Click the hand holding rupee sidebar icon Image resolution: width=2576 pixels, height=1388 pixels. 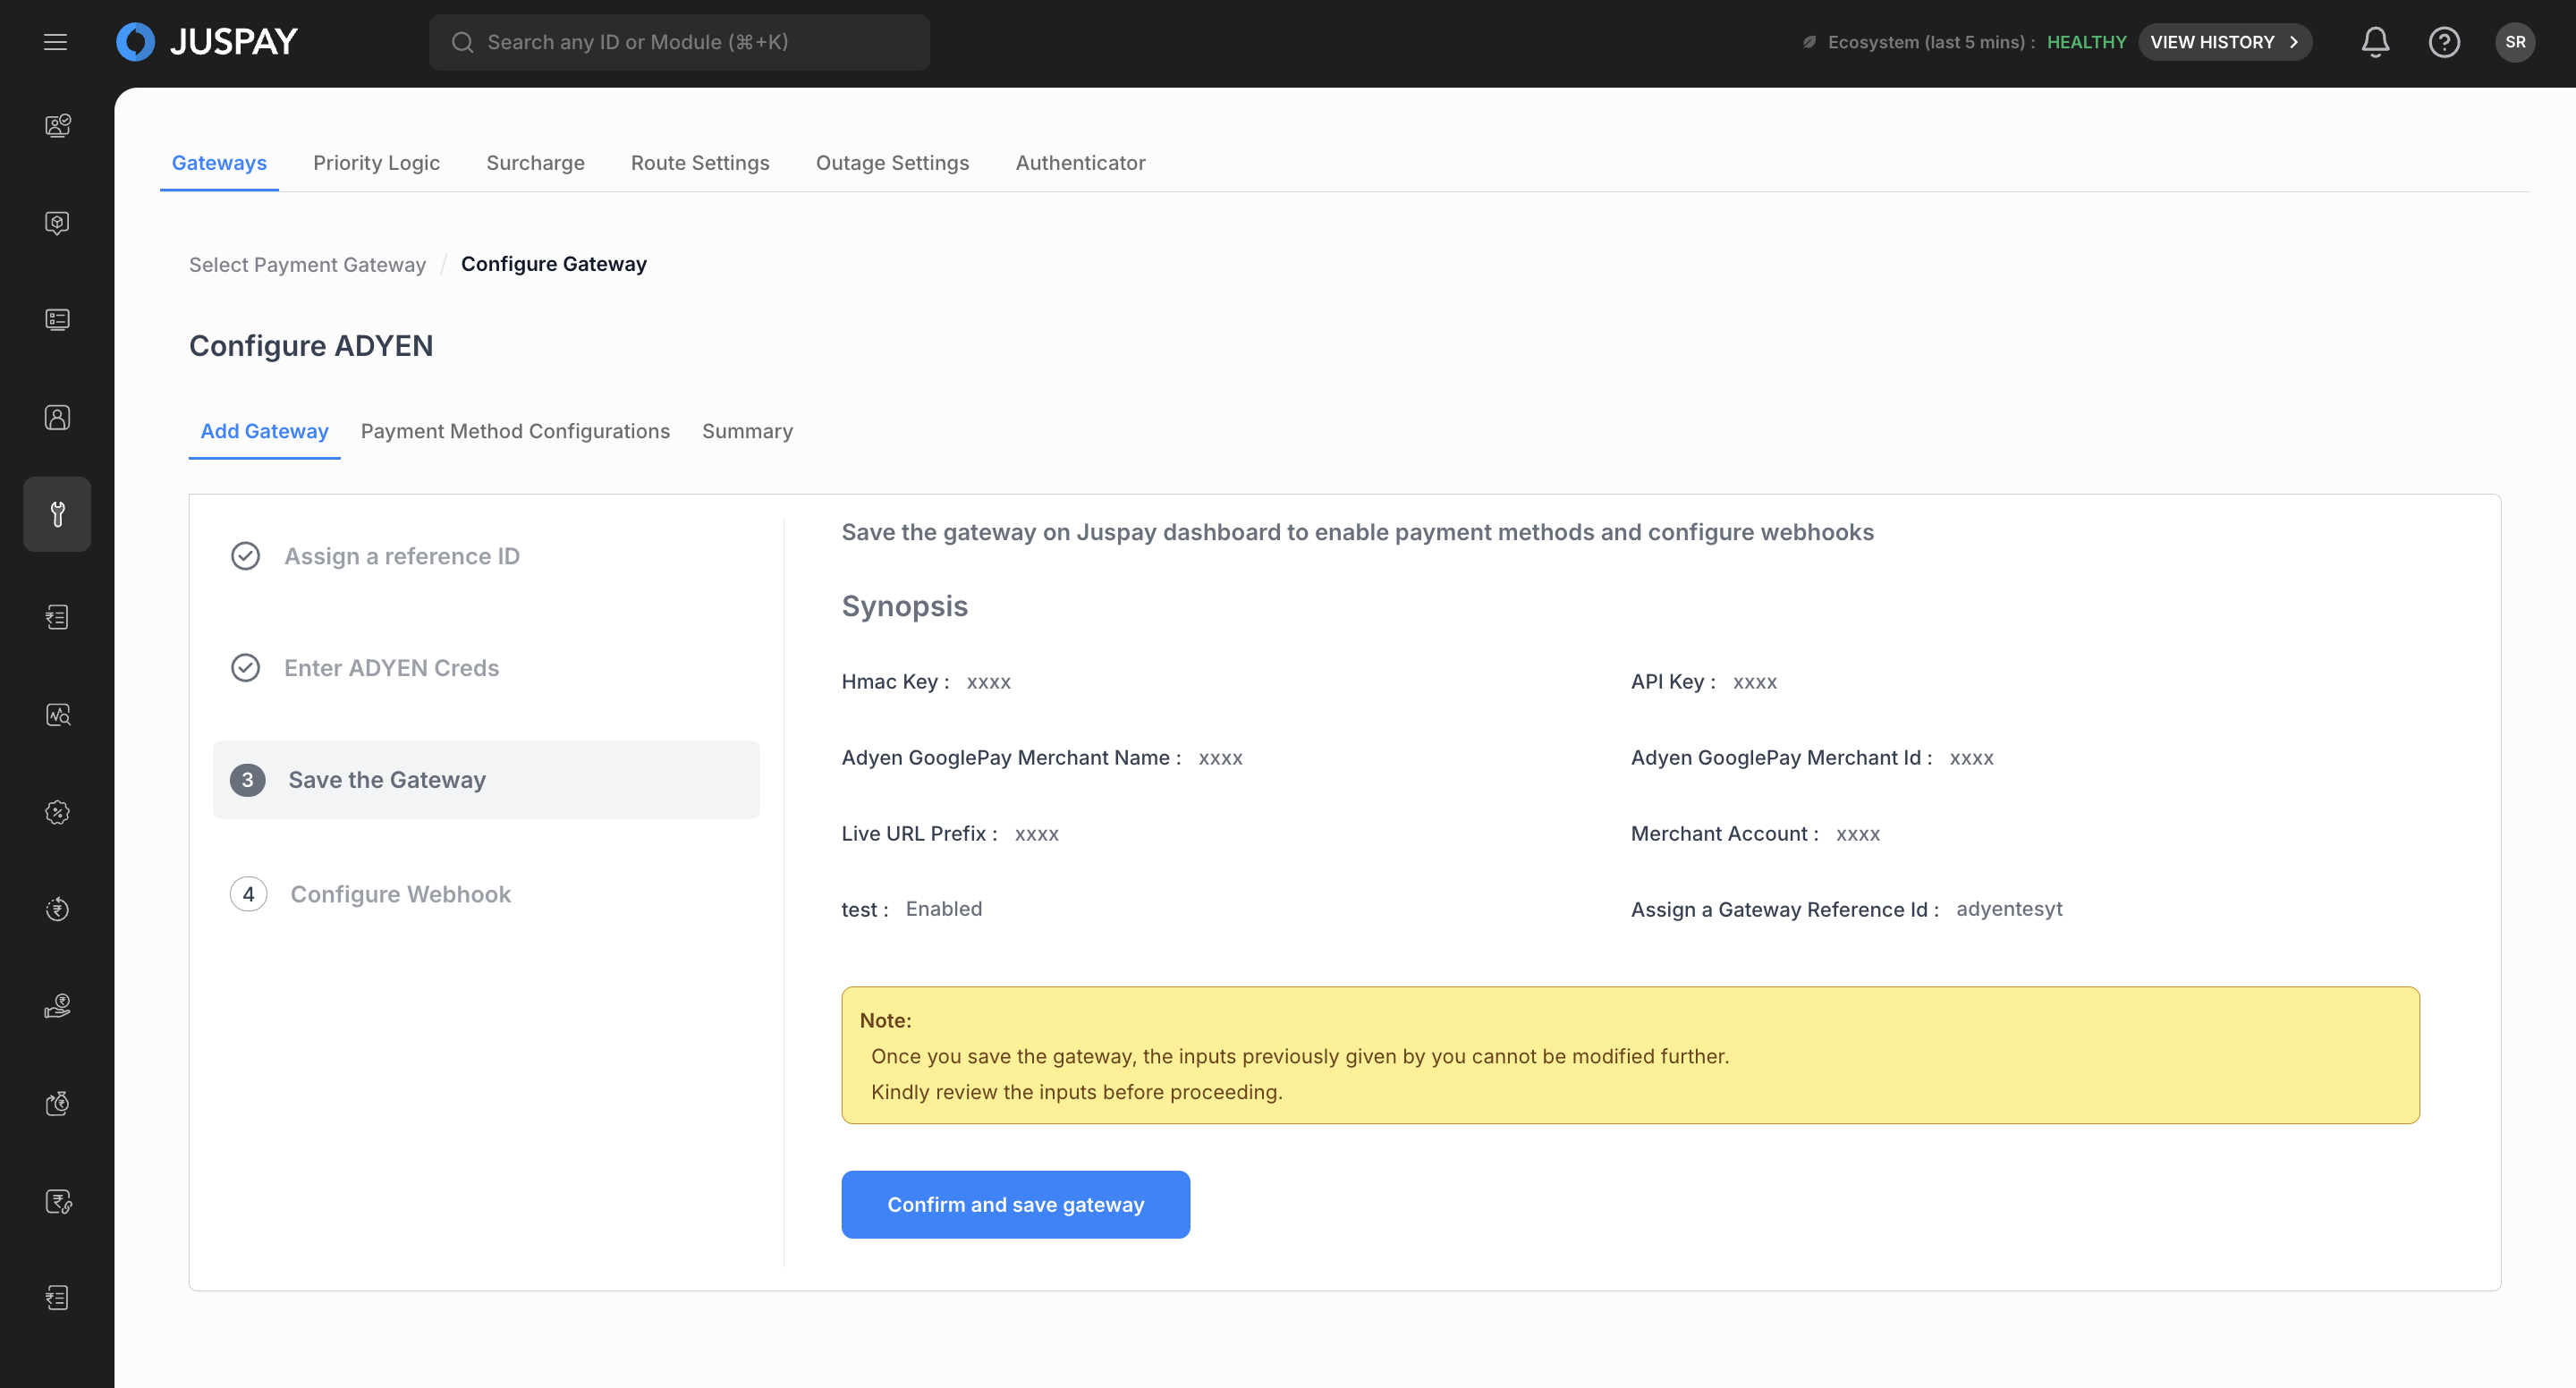click(x=57, y=1006)
